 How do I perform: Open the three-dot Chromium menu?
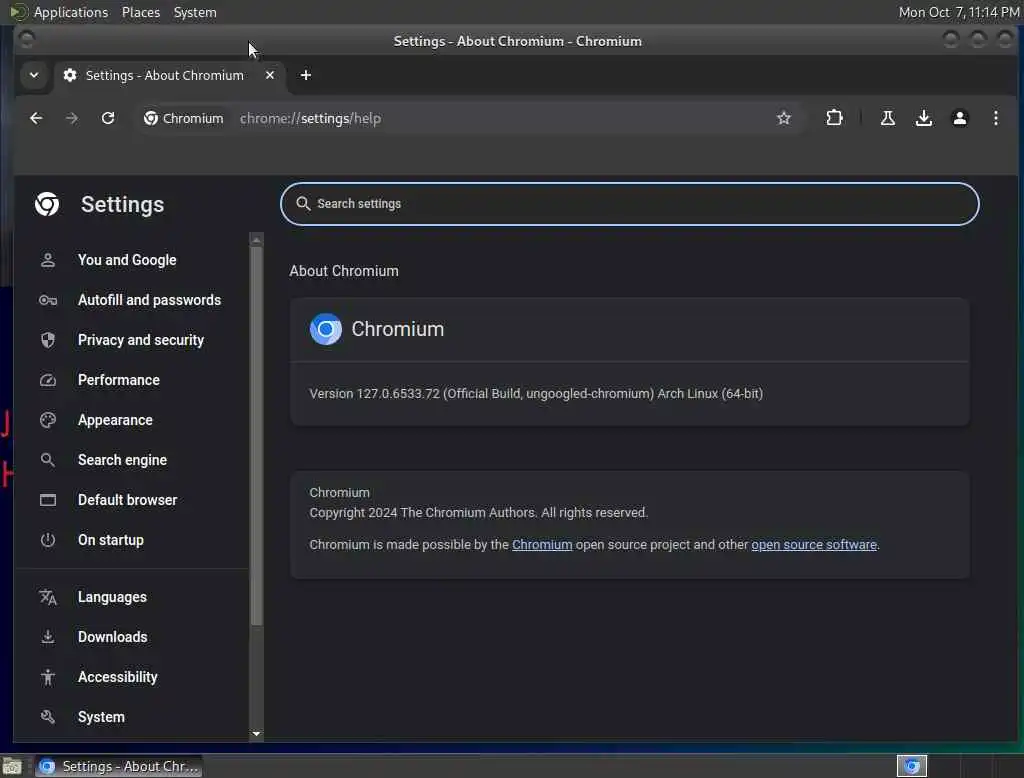[995, 118]
